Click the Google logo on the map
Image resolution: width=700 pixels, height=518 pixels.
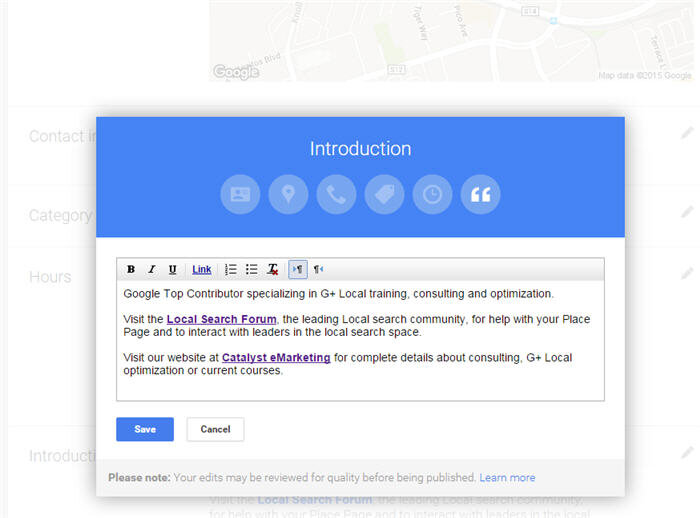pyautogui.click(x=236, y=71)
